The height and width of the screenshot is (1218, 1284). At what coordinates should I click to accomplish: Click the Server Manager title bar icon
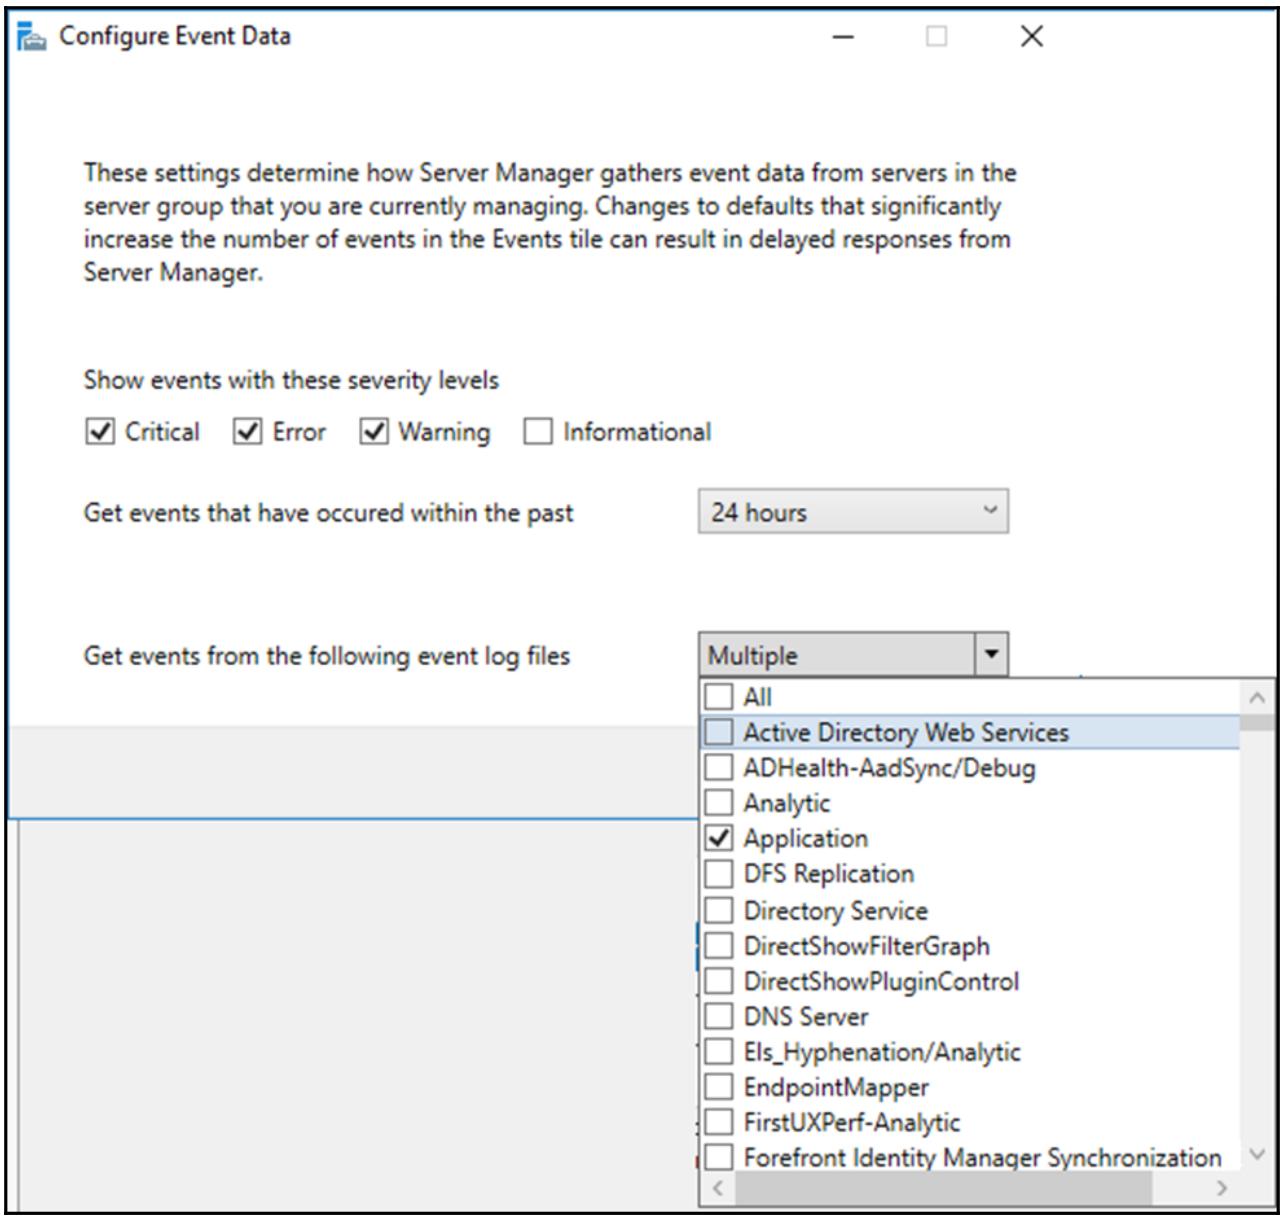point(32,37)
